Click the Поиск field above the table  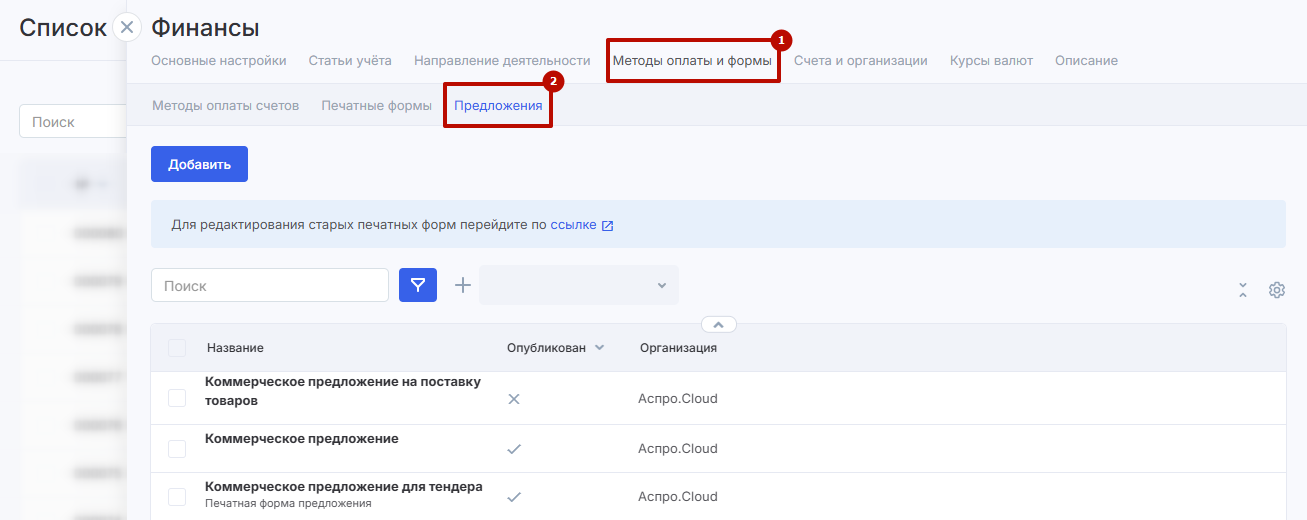[x=270, y=285]
